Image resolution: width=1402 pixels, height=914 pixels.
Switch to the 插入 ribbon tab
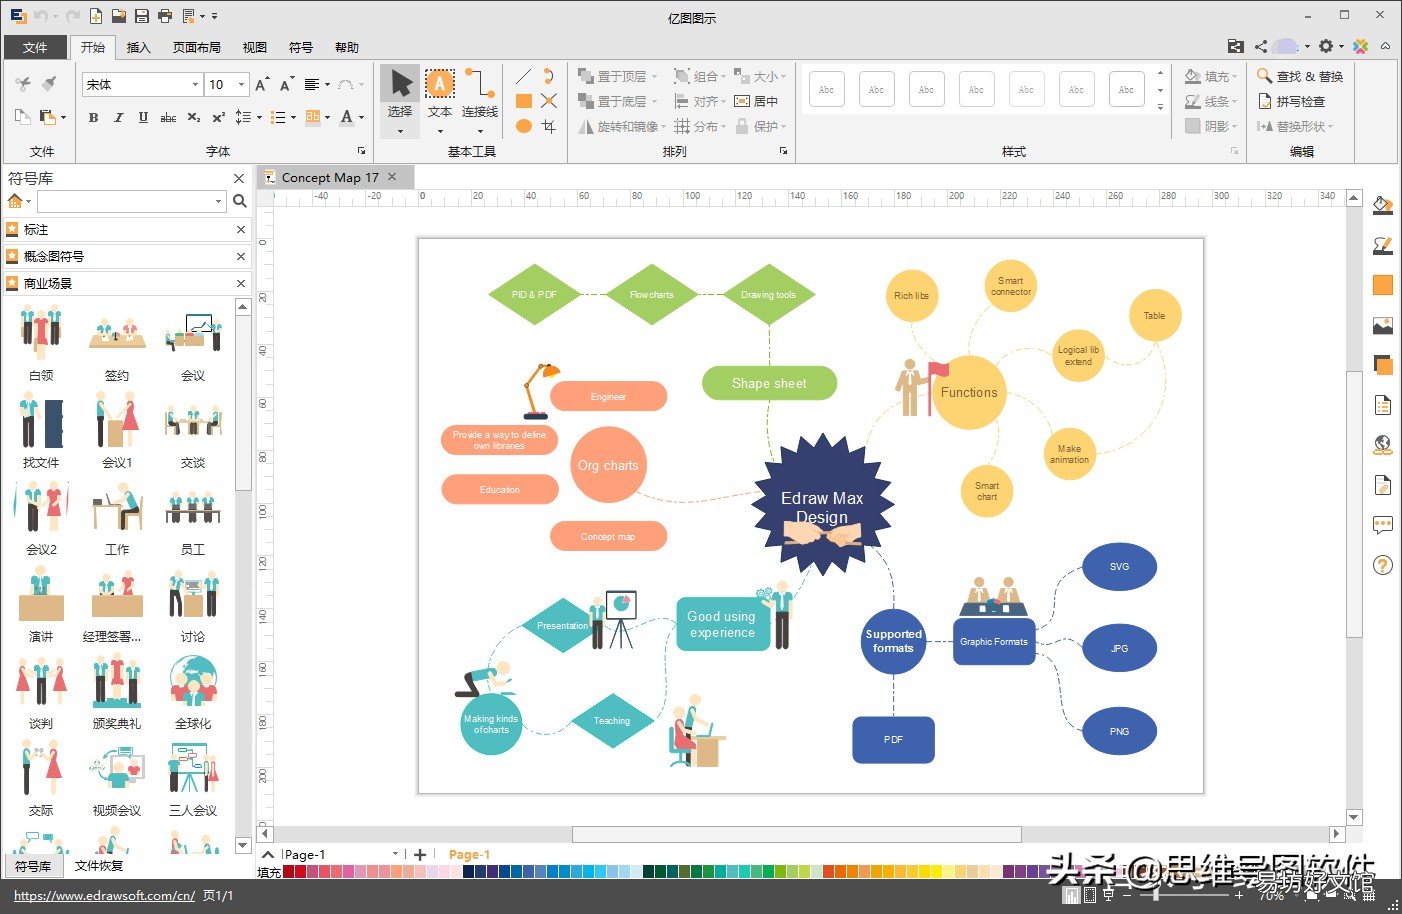pyautogui.click(x=138, y=47)
